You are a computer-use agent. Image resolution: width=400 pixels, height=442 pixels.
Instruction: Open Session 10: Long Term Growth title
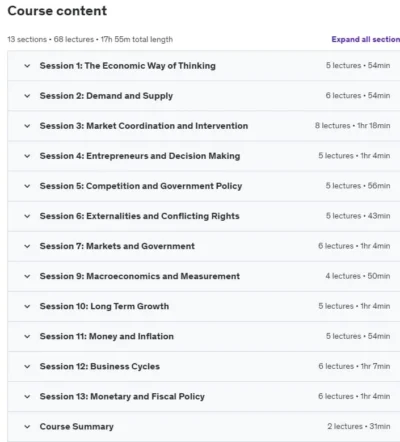[104, 306]
